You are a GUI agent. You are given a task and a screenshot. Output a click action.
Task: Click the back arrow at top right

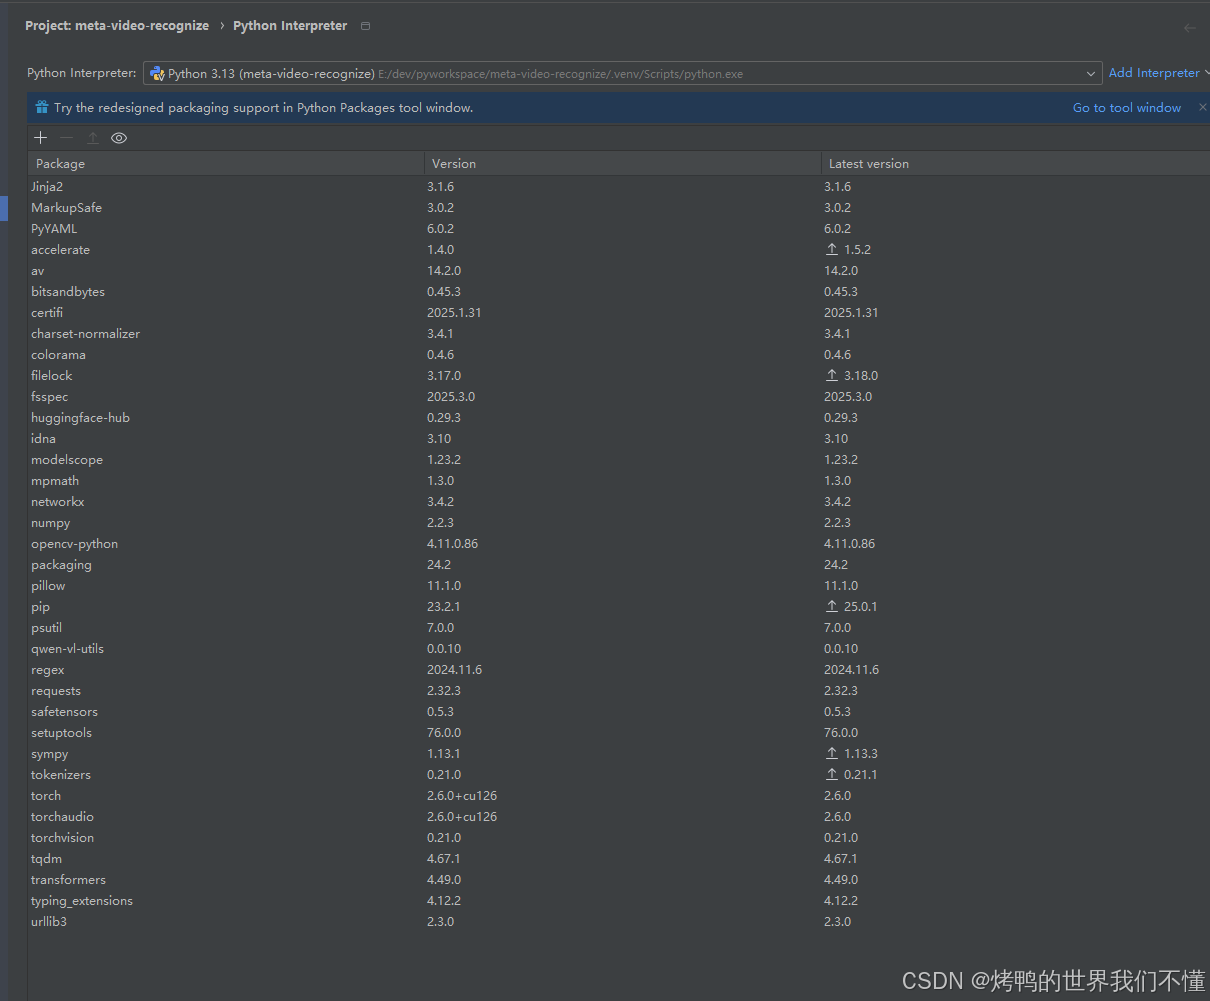click(x=1189, y=28)
